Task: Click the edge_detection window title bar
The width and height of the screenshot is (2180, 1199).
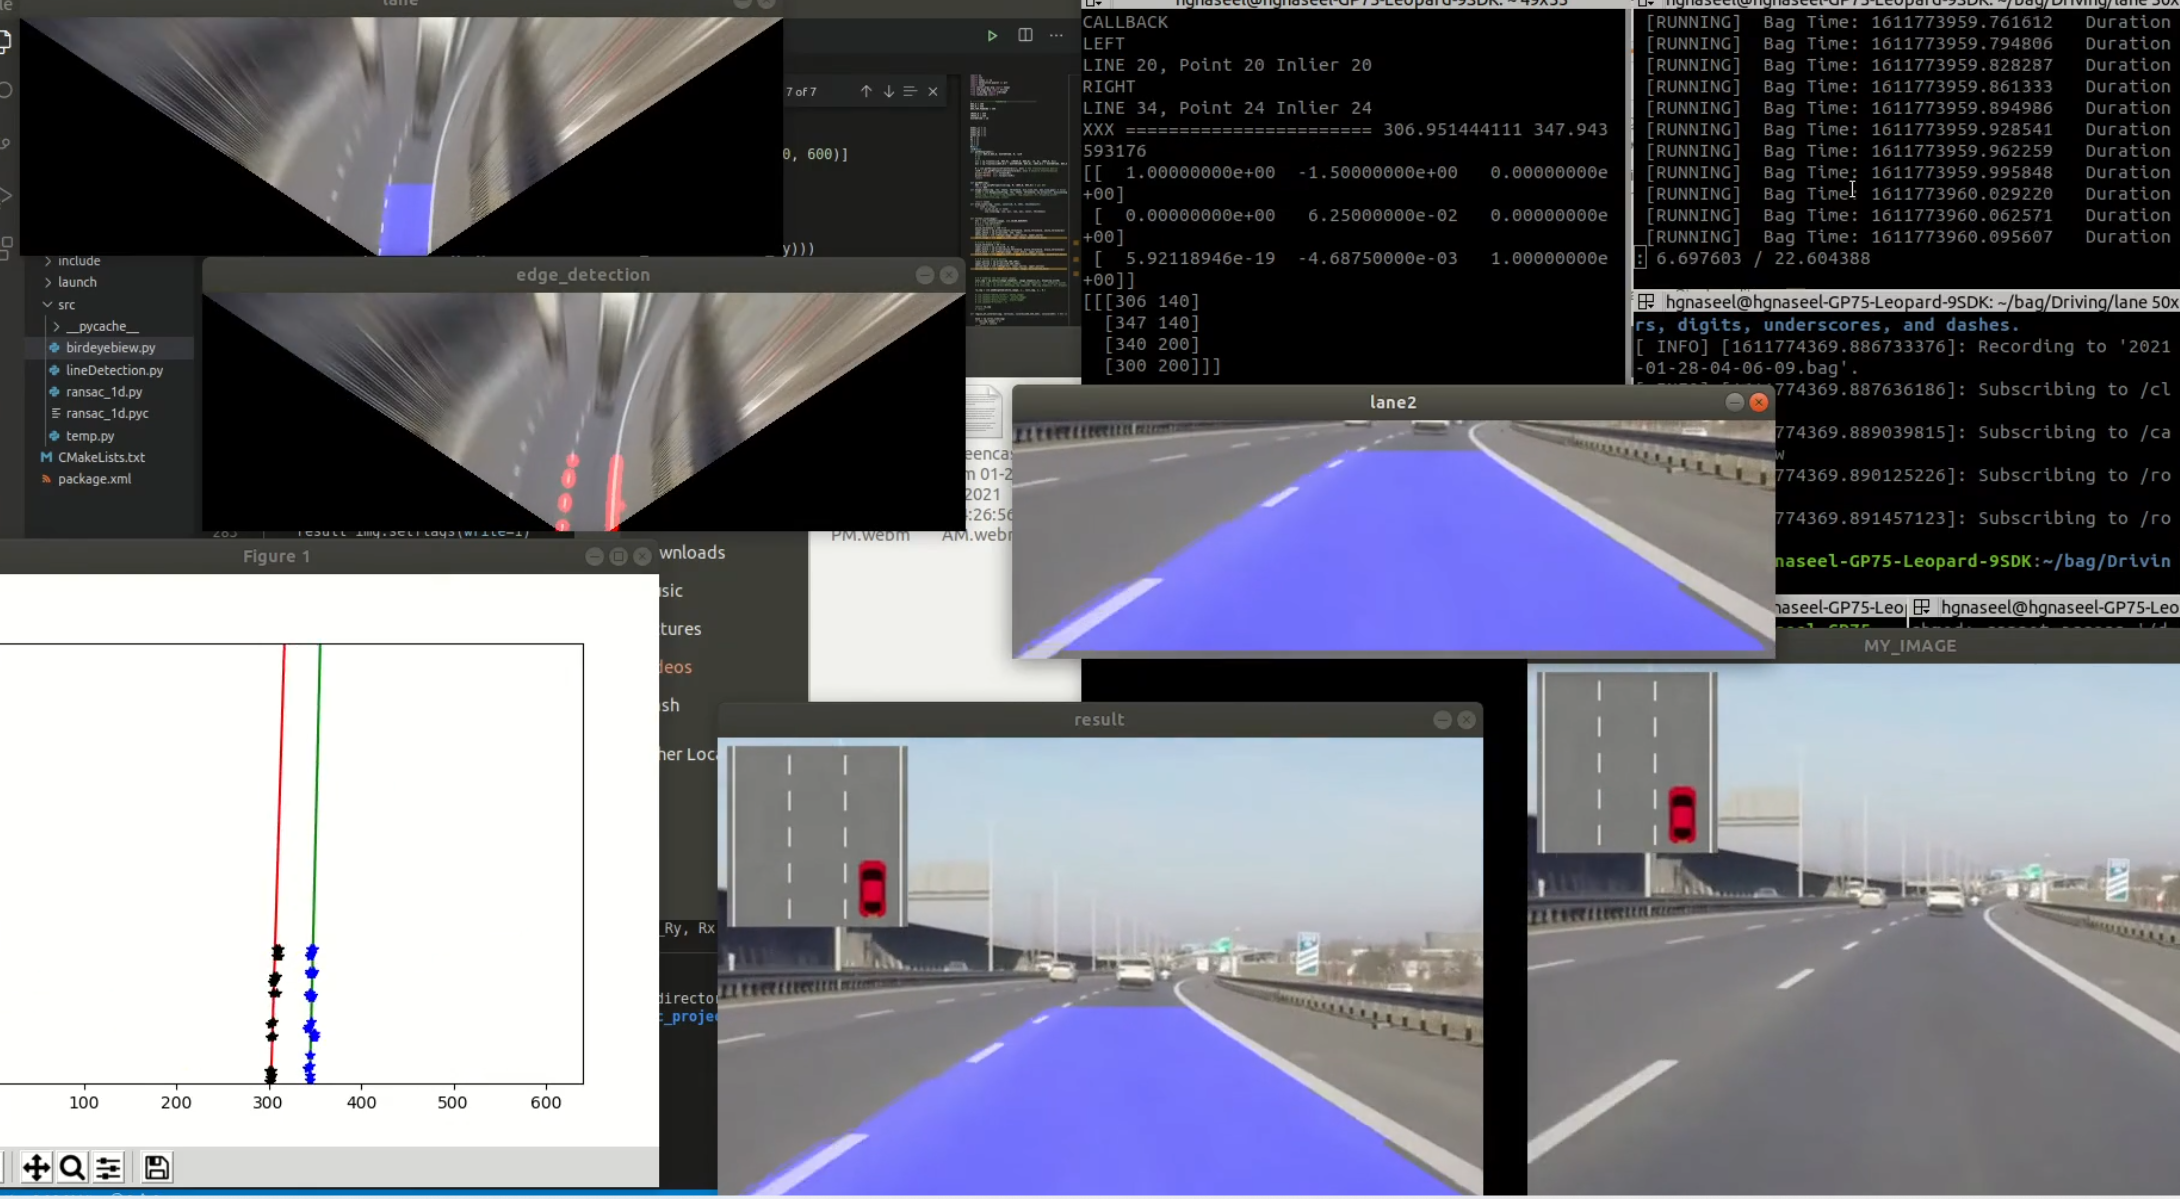Action: 582,275
